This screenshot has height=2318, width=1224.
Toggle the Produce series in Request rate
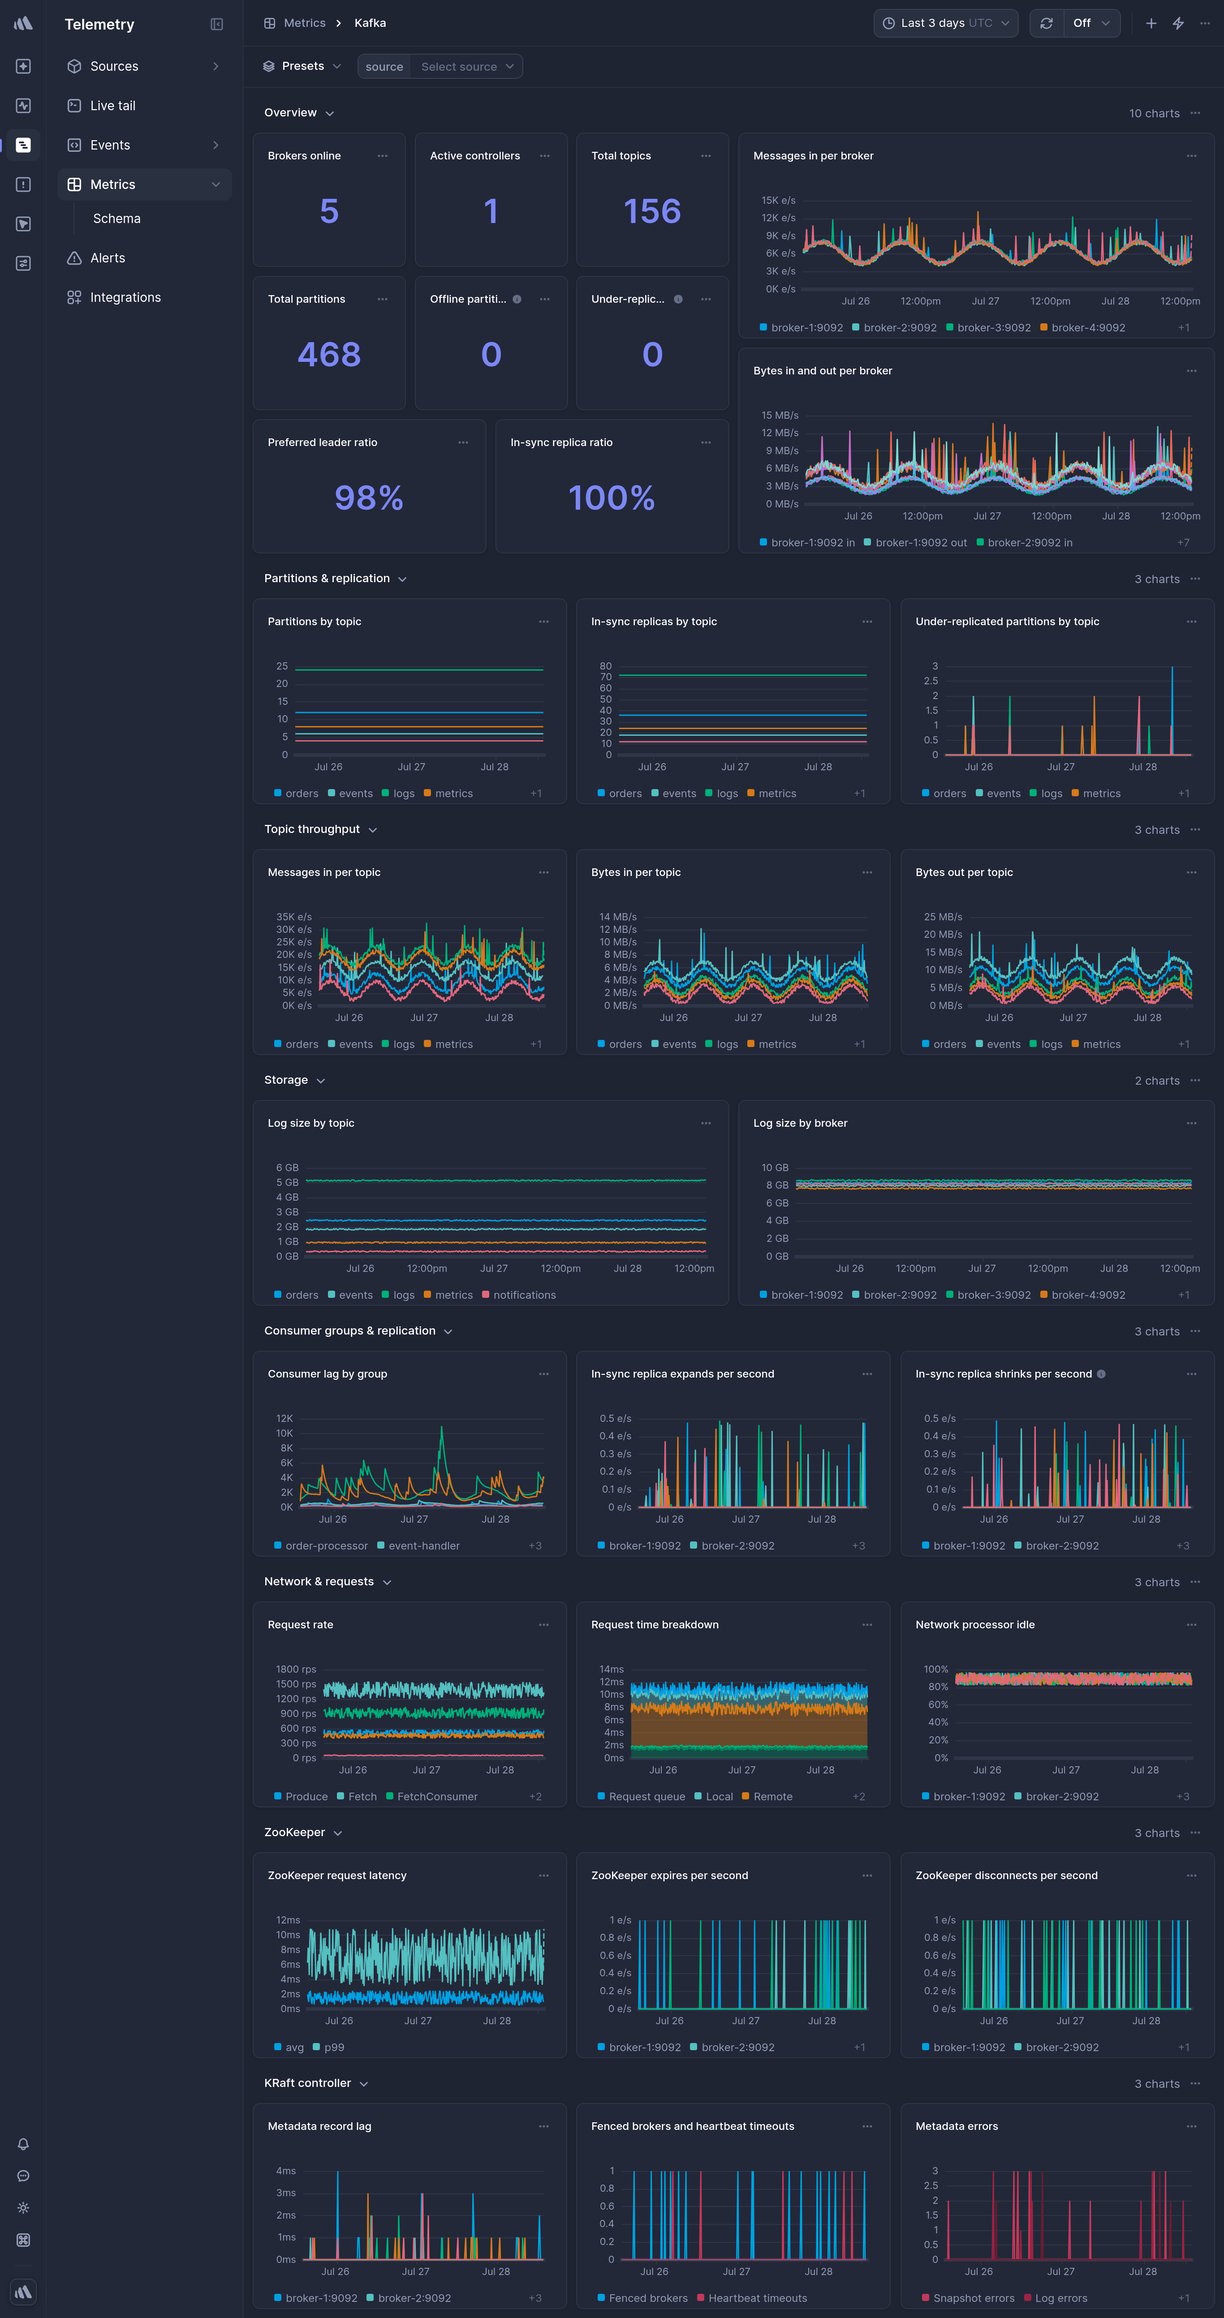[301, 1797]
